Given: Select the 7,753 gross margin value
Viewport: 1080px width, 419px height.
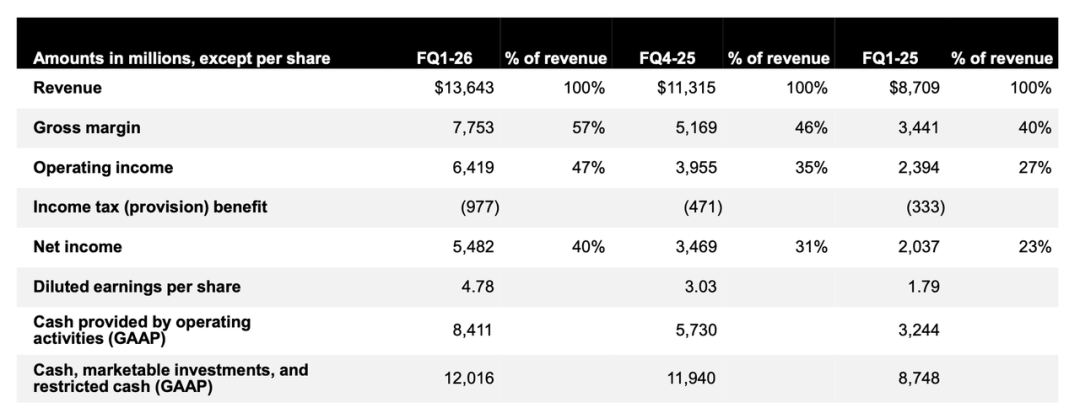Looking at the screenshot, I should 474,128.
